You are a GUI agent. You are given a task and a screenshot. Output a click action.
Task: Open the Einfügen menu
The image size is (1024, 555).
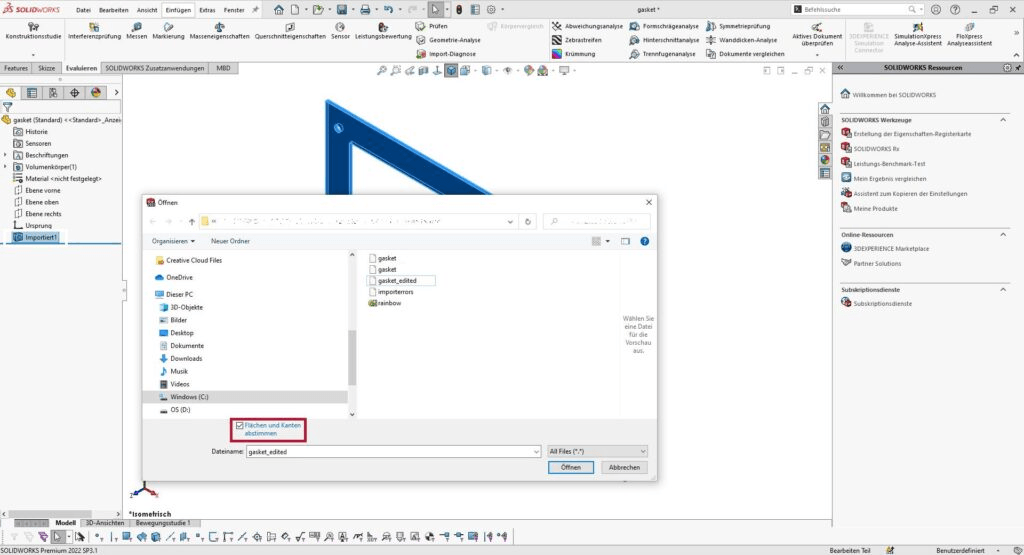[178, 9]
